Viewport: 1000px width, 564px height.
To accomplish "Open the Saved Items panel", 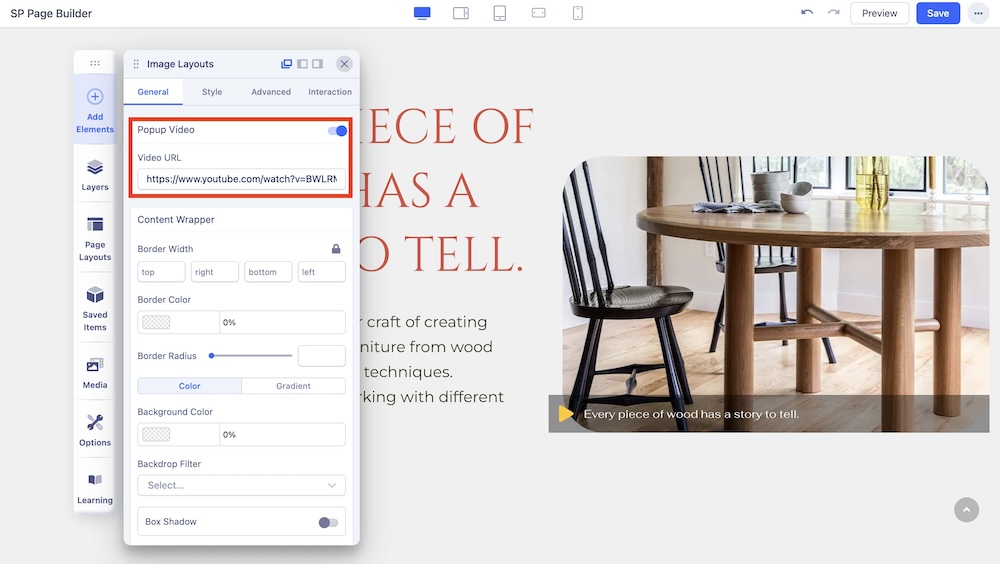I will (95, 307).
